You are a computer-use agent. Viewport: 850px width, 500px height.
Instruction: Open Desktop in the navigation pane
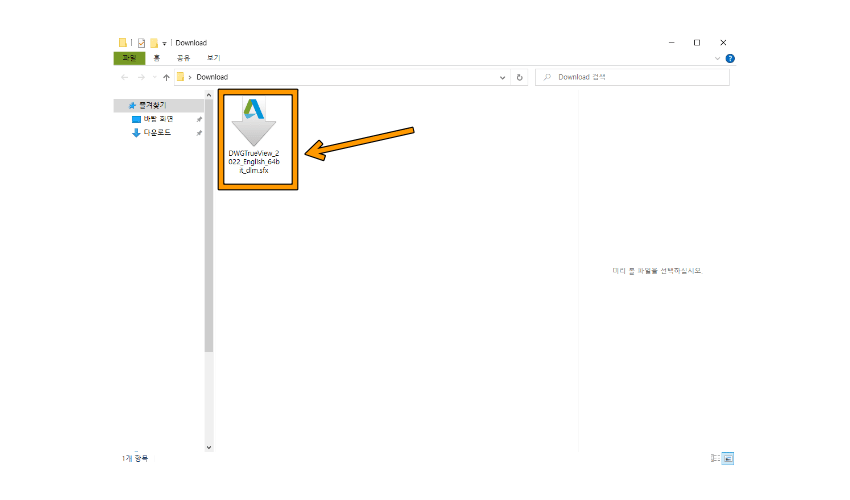click(x=158, y=119)
